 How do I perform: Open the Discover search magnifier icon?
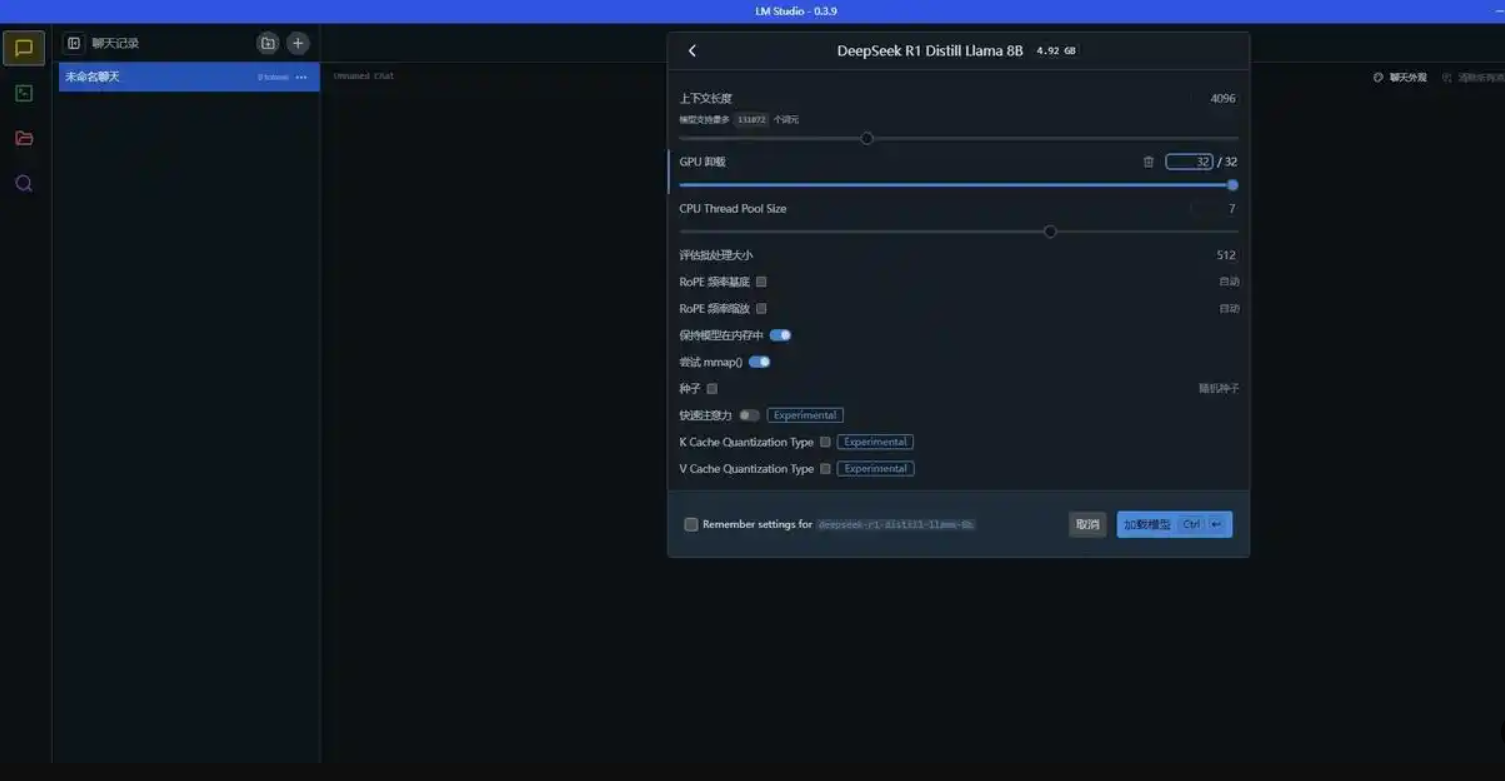[x=24, y=183]
